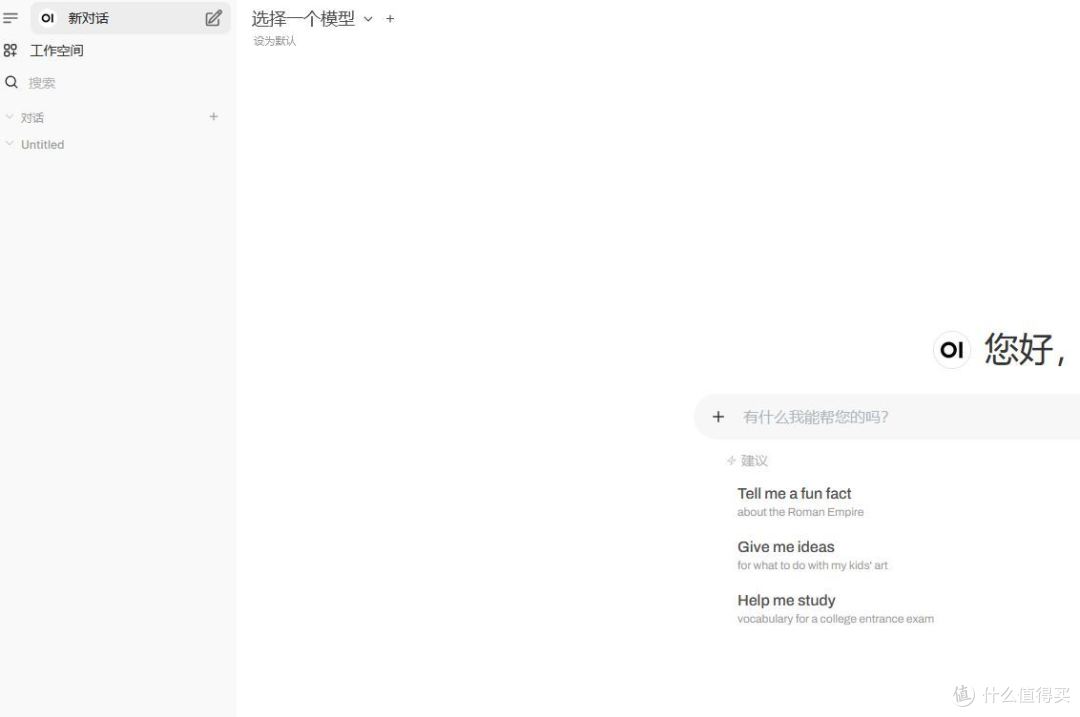1080x717 pixels.
Task: Toggle the sidebar with the hamburger icon
Action: coord(11,17)
